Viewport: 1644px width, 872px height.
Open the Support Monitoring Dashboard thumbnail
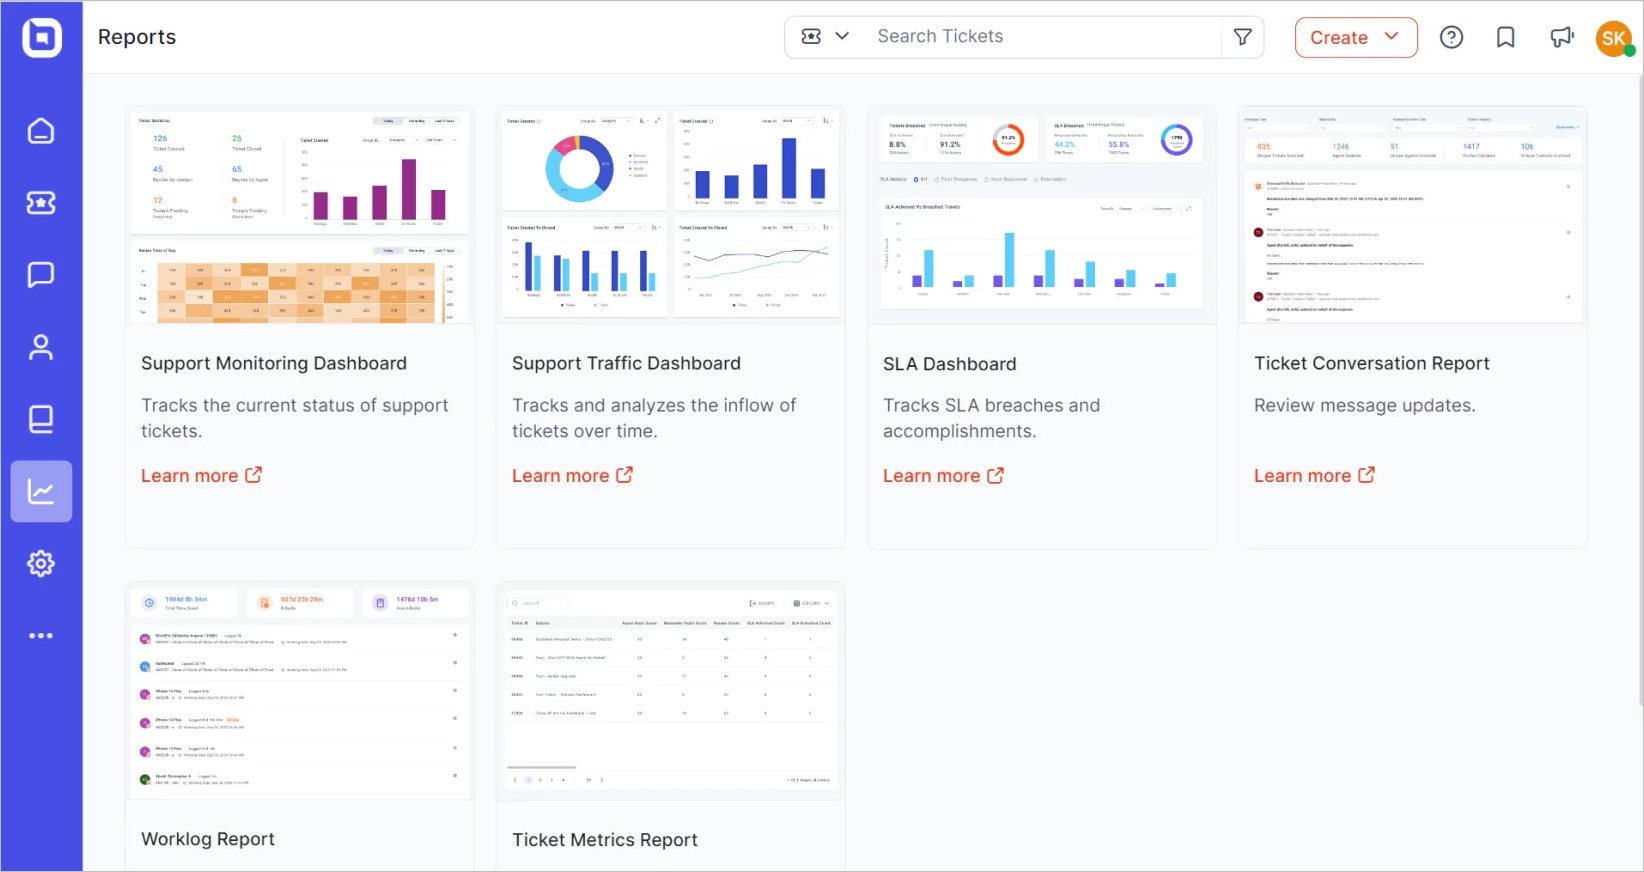(300, 216)
